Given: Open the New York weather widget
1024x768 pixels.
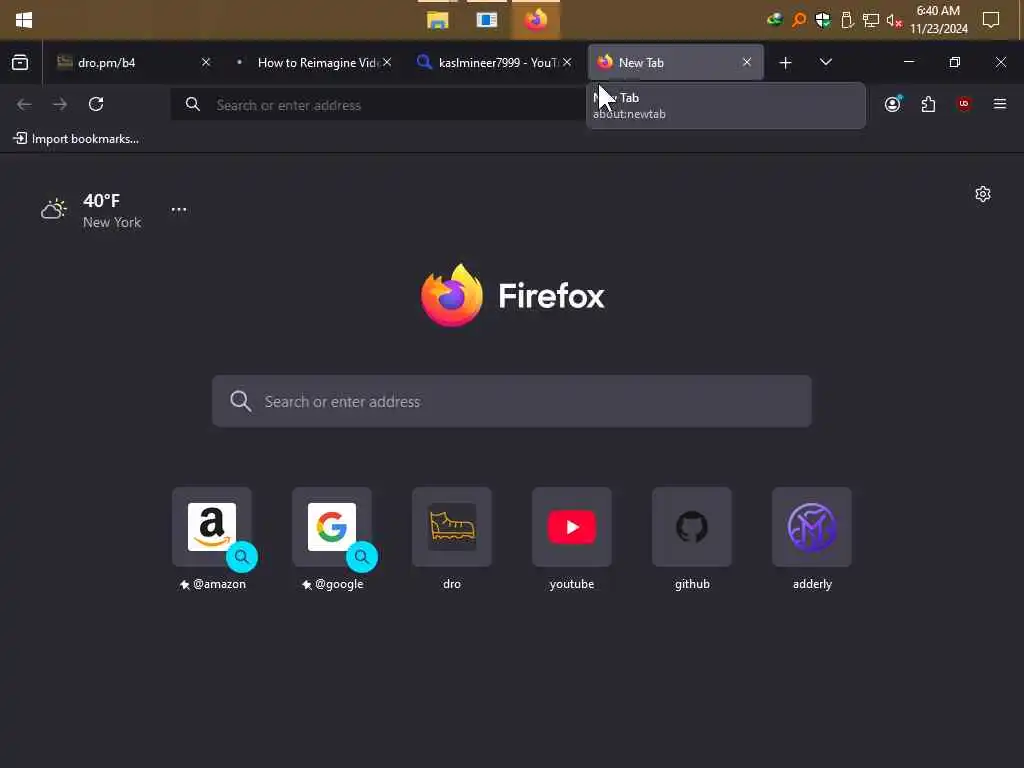Looking at the screenshot, I should pyautogui.click(x=91, y=210).
